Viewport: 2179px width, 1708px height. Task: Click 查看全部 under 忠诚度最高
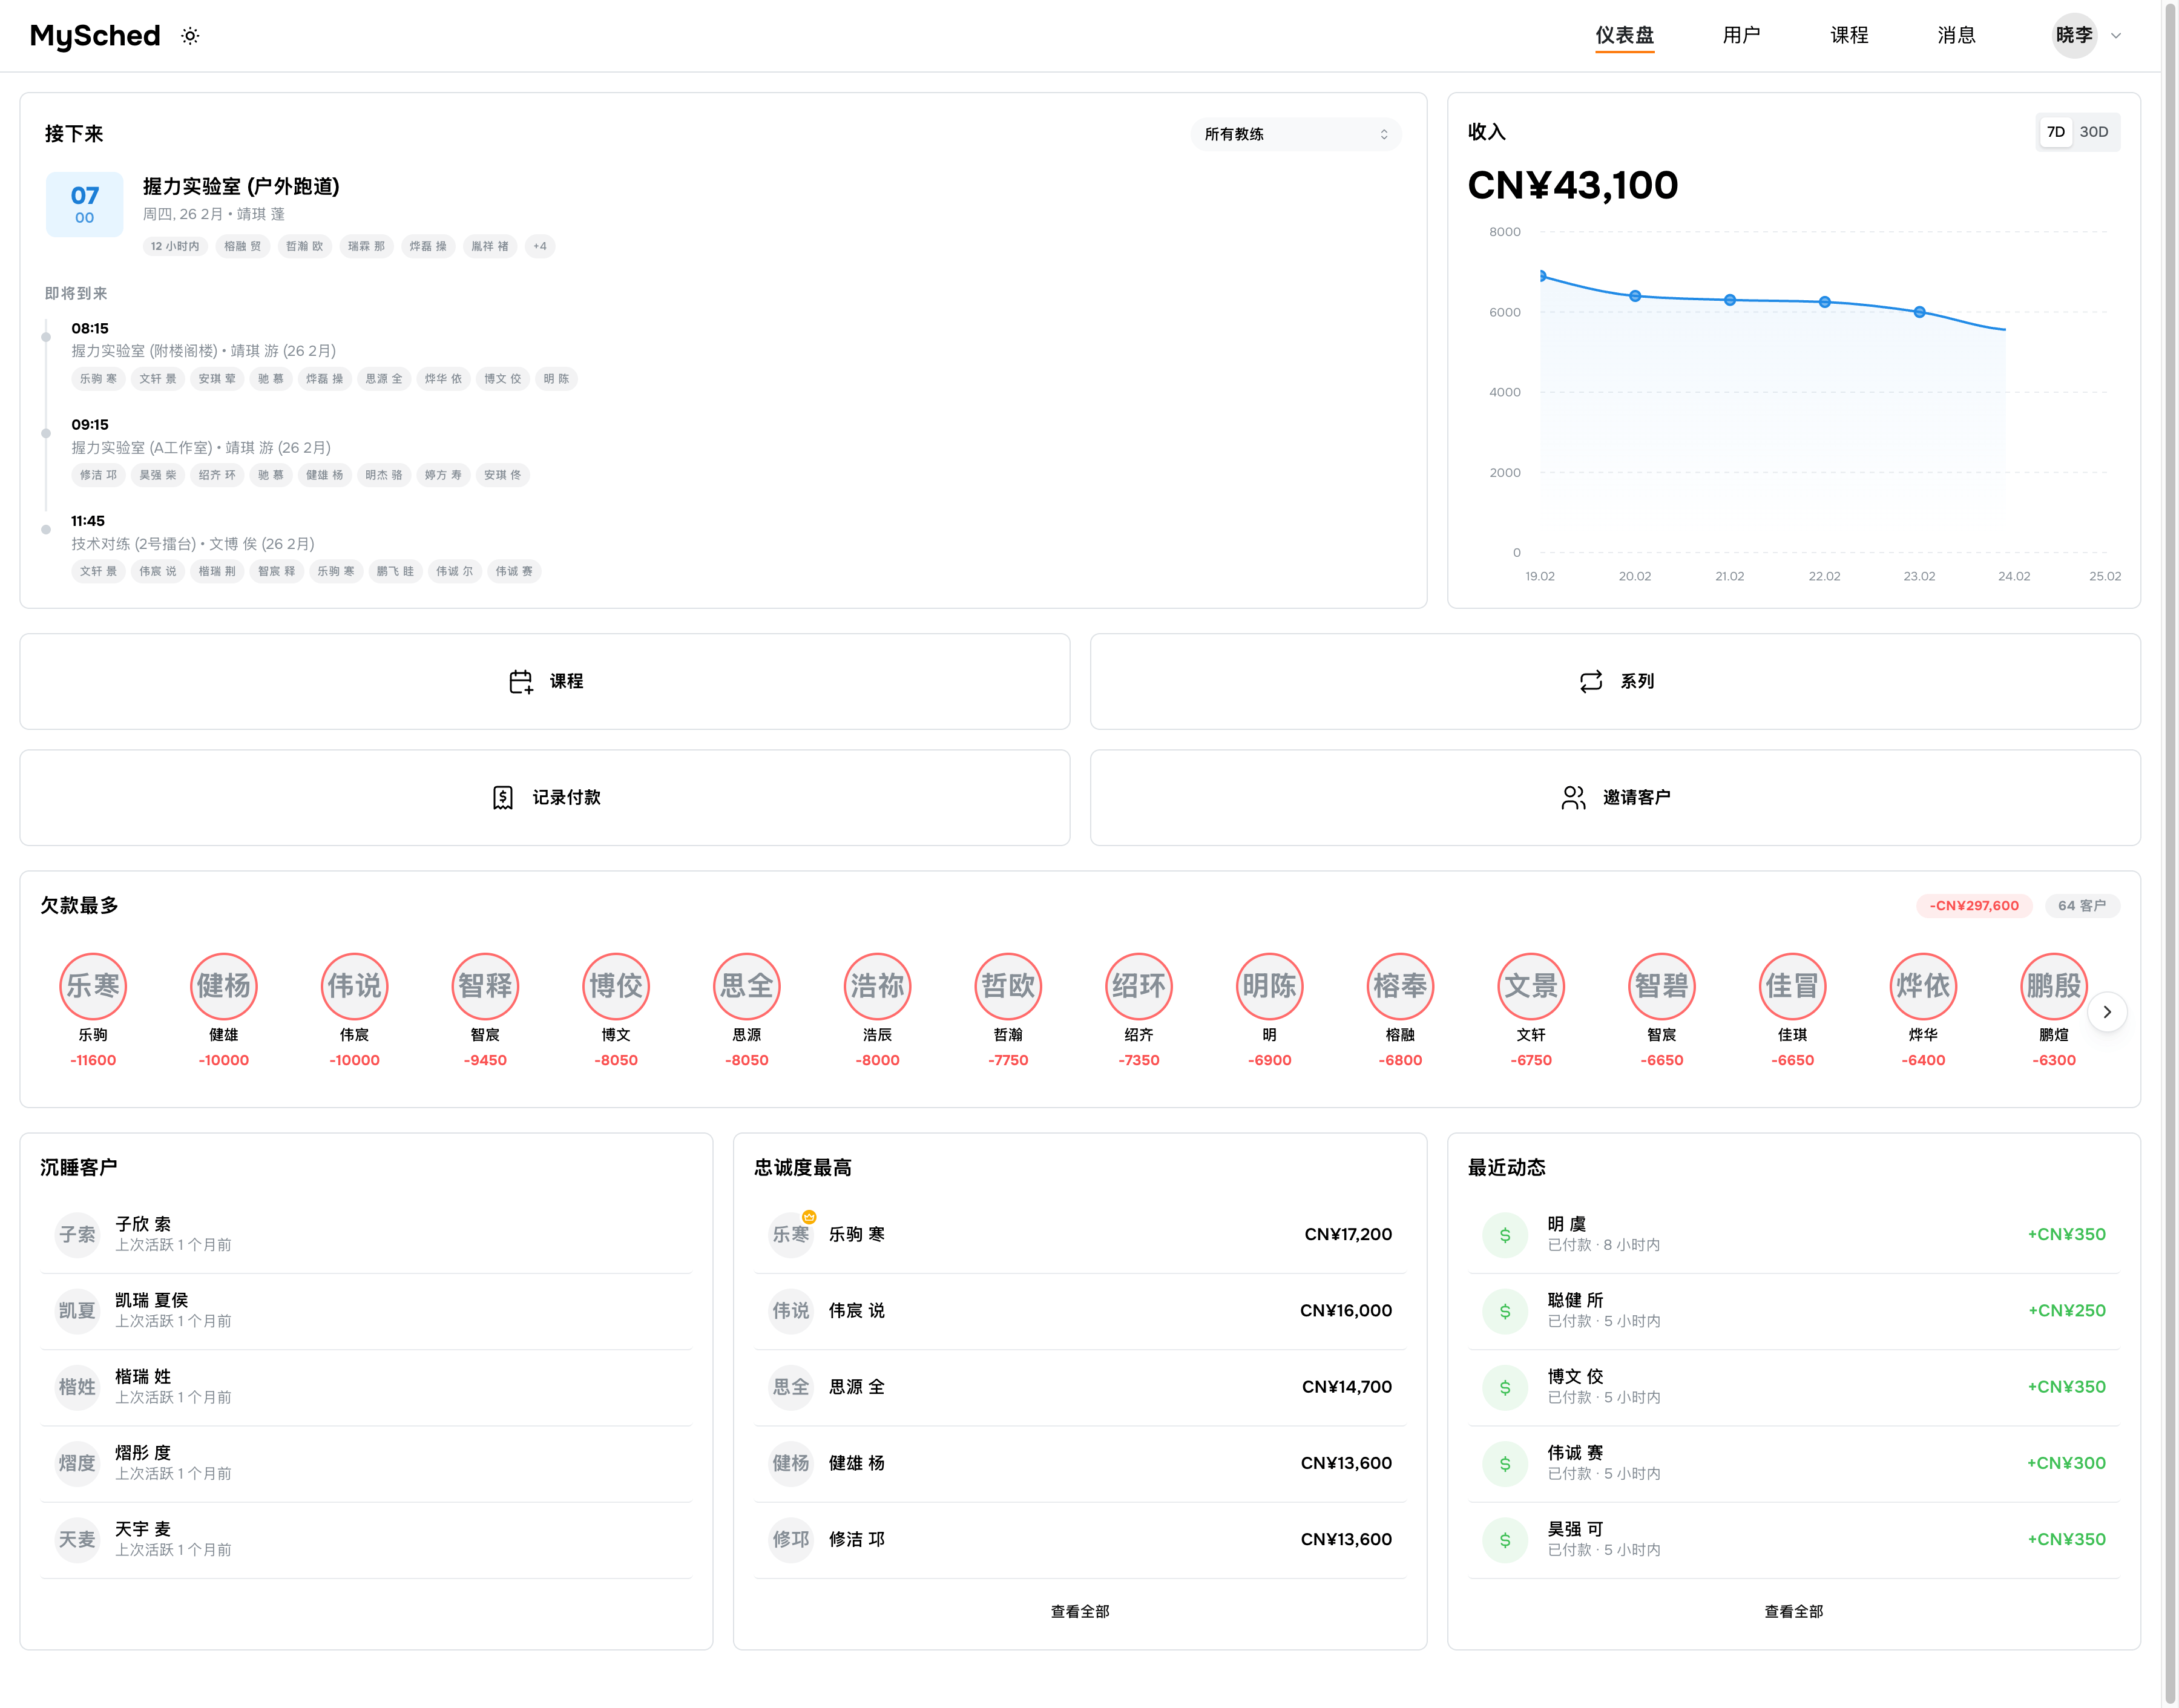(x=1079, y=1611)
